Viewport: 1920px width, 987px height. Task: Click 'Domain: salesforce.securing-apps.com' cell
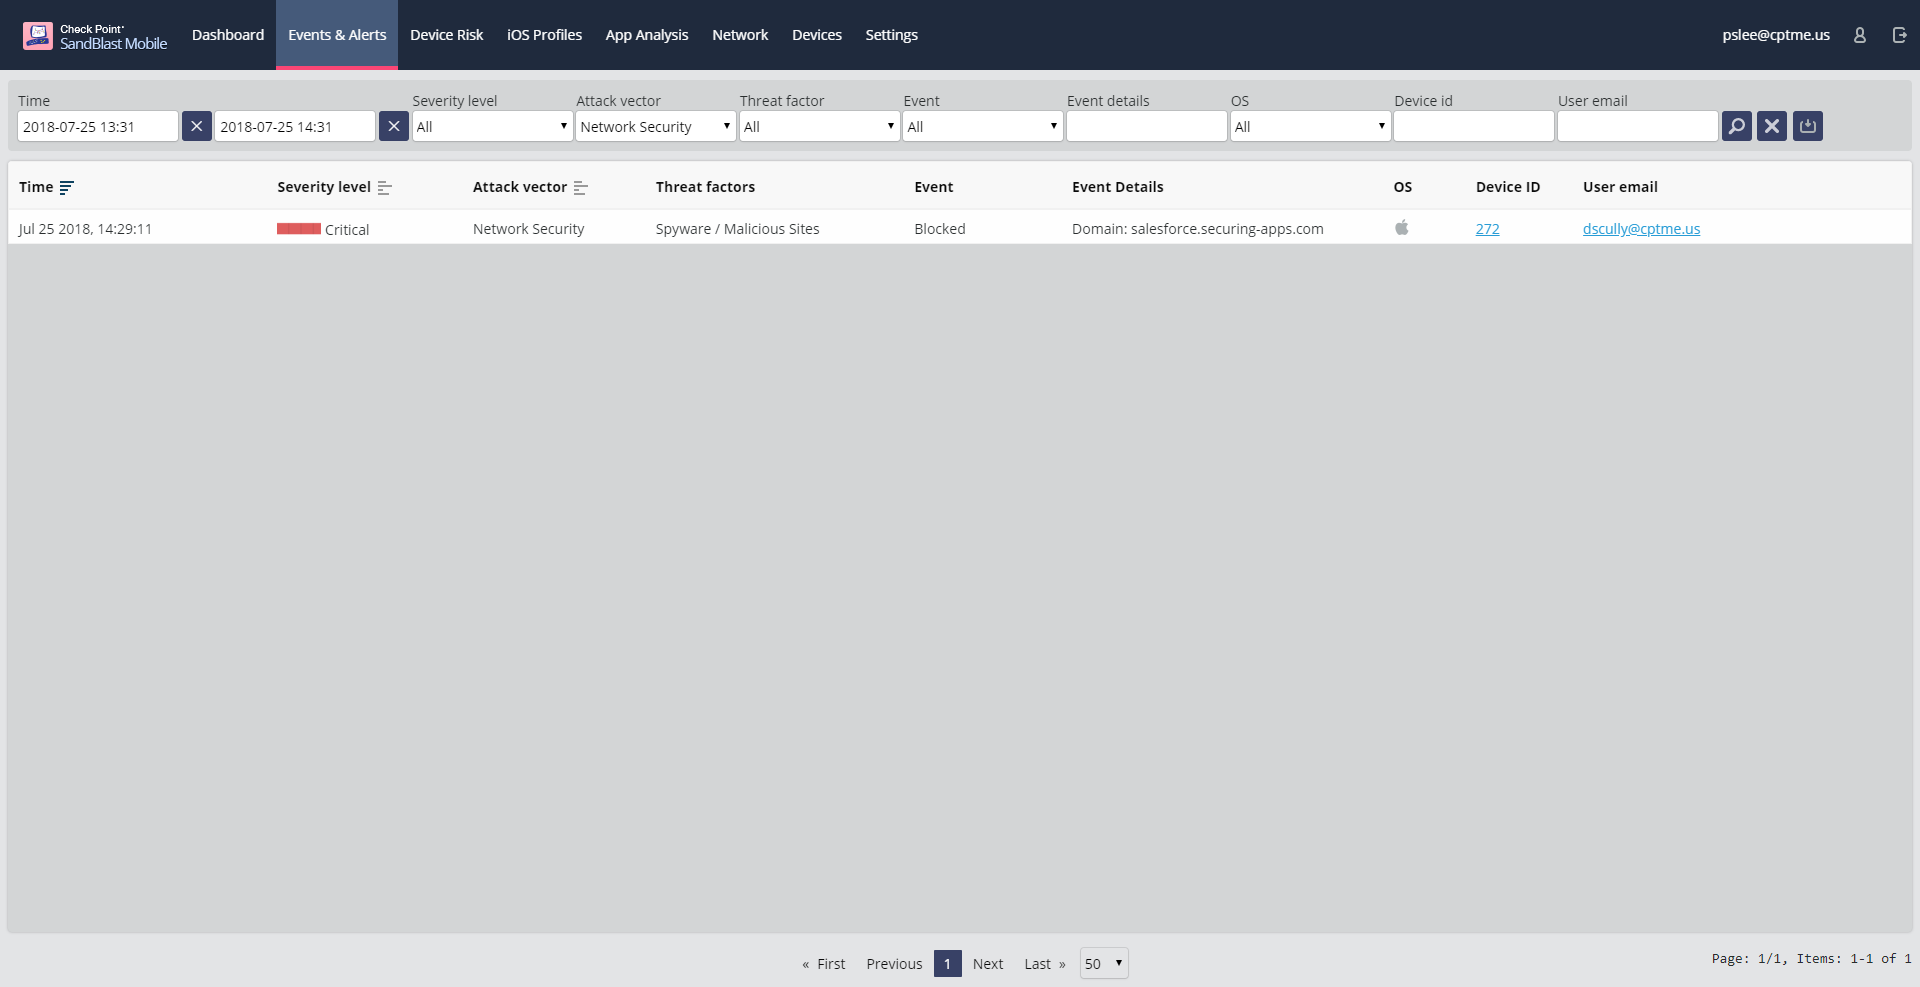(1198, 229)
